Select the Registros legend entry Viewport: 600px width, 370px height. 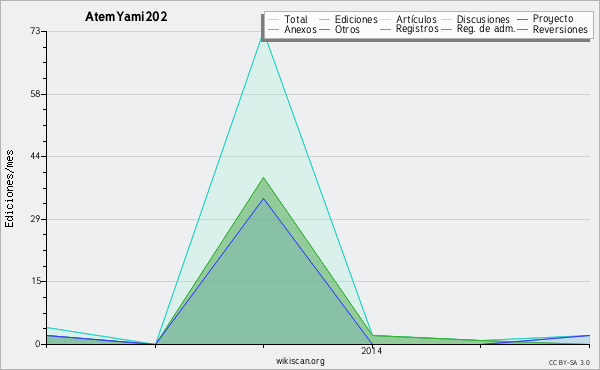pyautogui.click(x=409, y=29)
